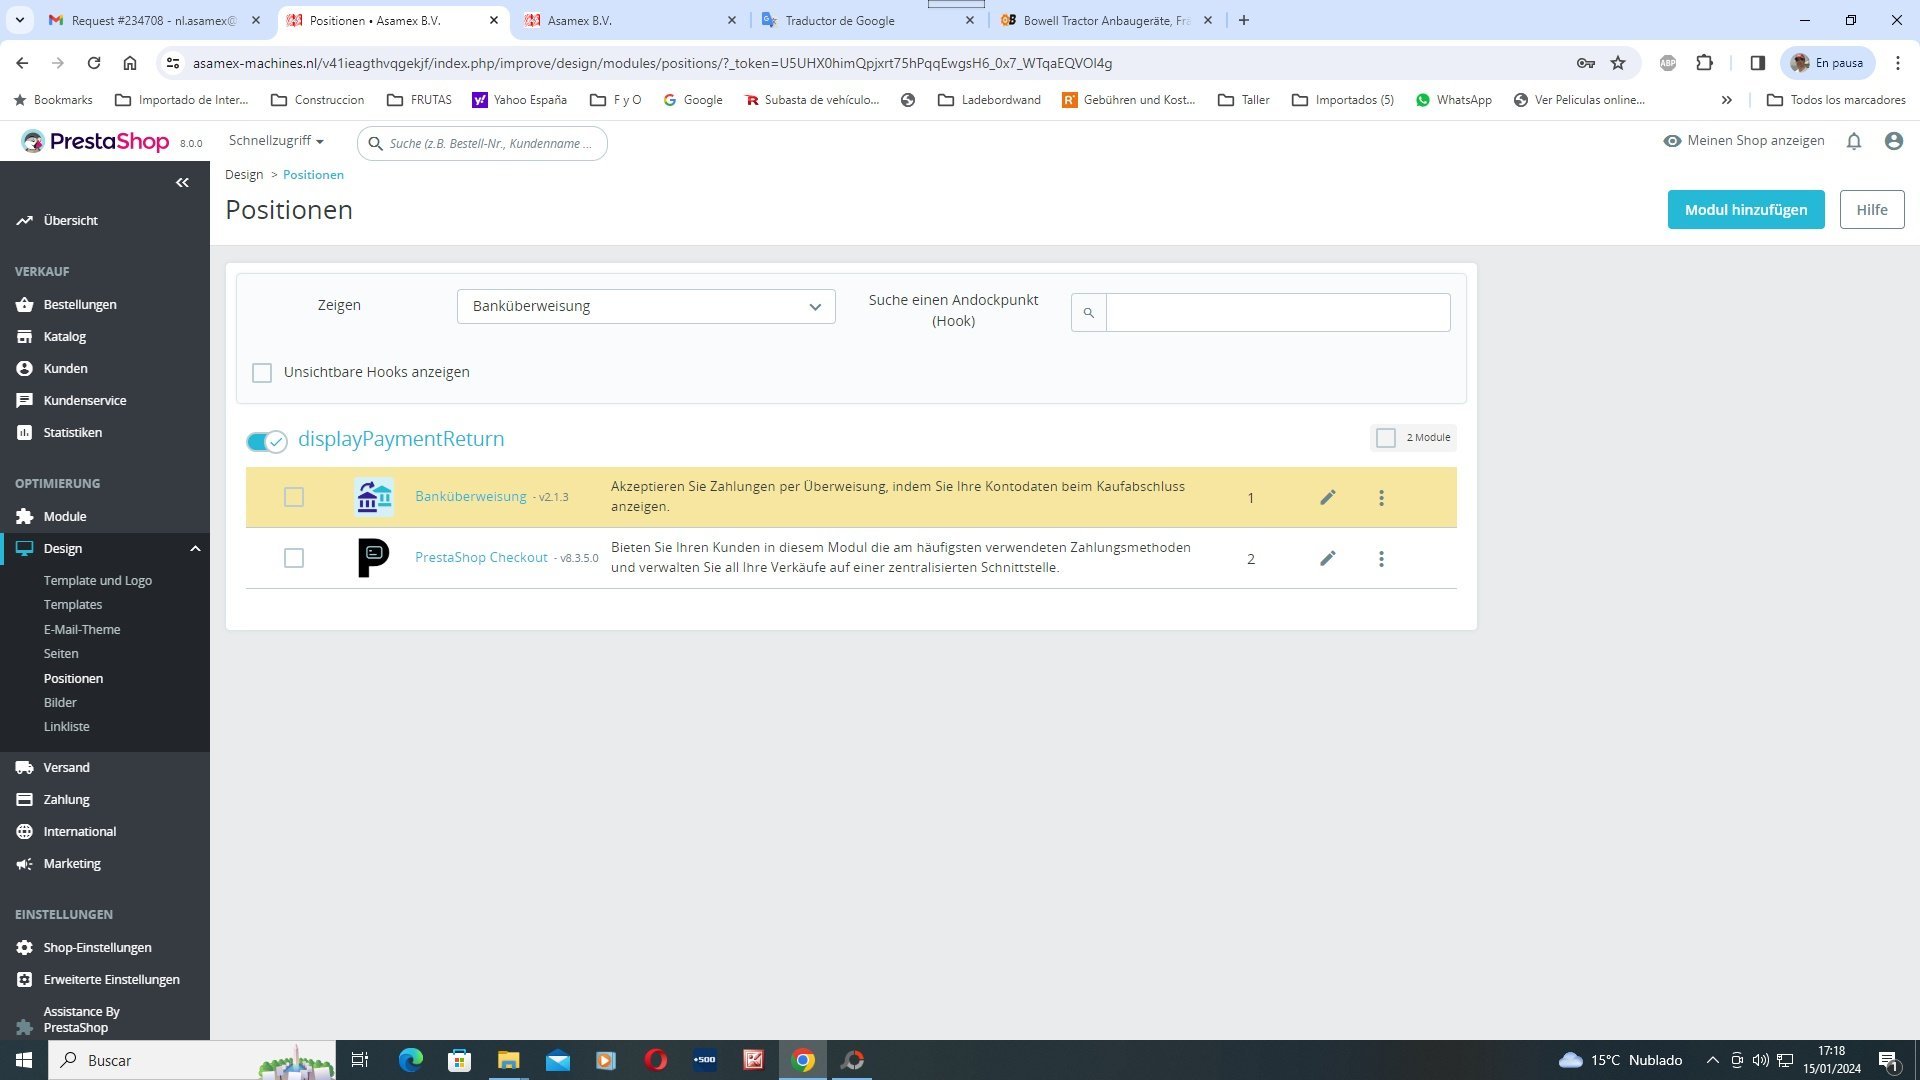The width and height of the screenshot is (1920, 1080).
Task: Open the user profile icon
Action: [x=1893, y=141]
